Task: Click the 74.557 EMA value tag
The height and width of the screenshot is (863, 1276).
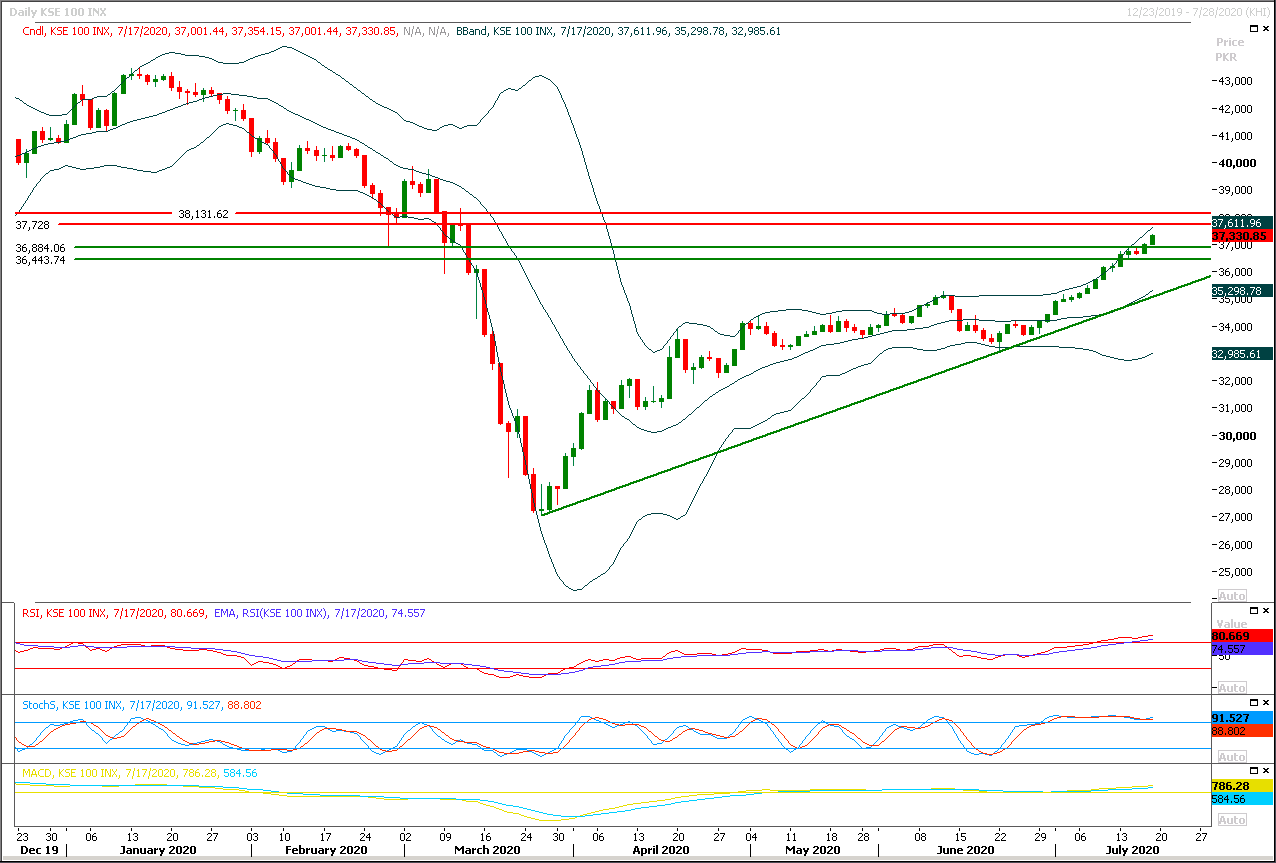Action: click(x=1242, y=649)
